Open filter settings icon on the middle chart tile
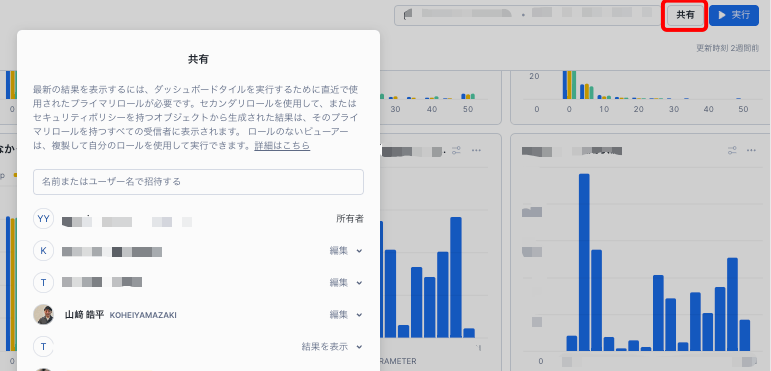The image size is (771, 371). point(456,150)
